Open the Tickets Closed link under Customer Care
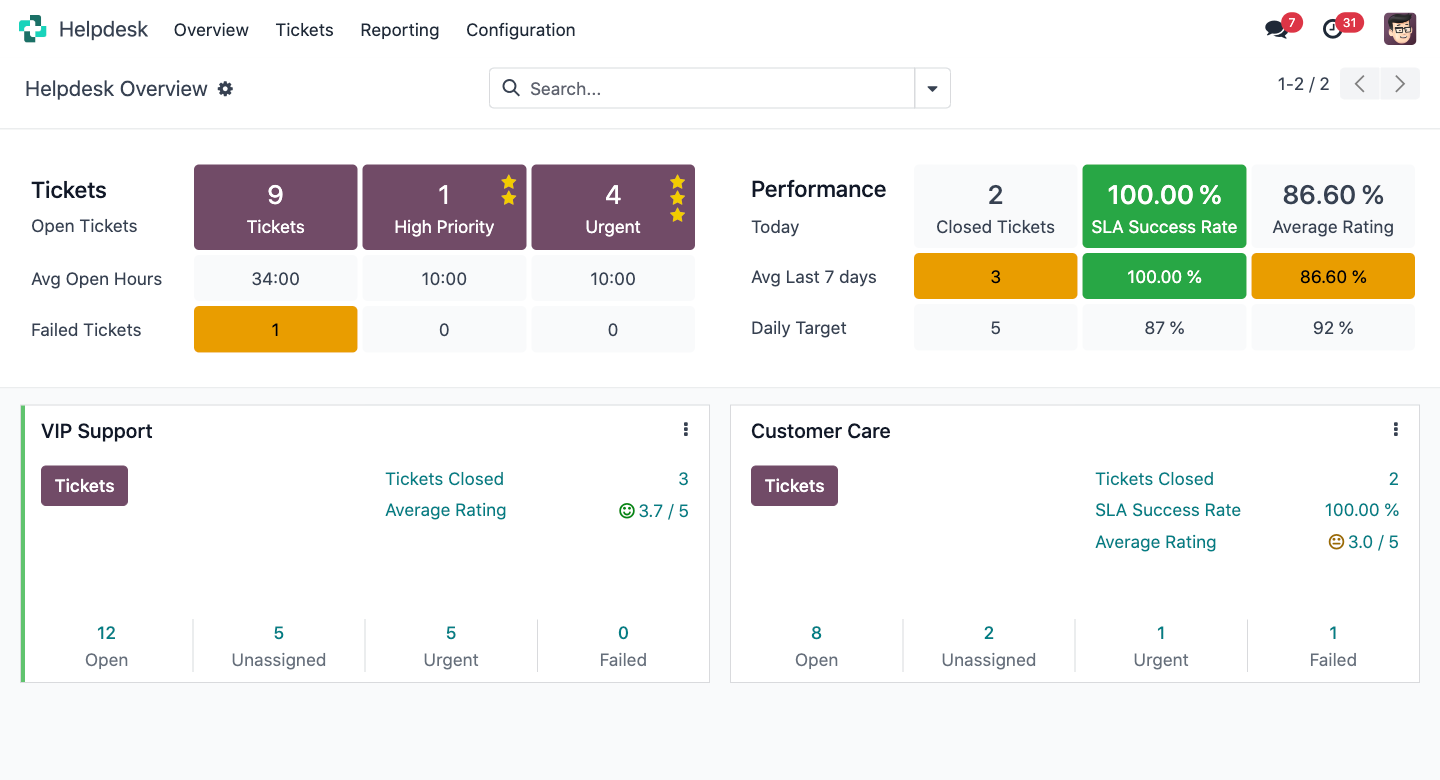The width and height of the screenshot is (1440, 780). 1154,479
